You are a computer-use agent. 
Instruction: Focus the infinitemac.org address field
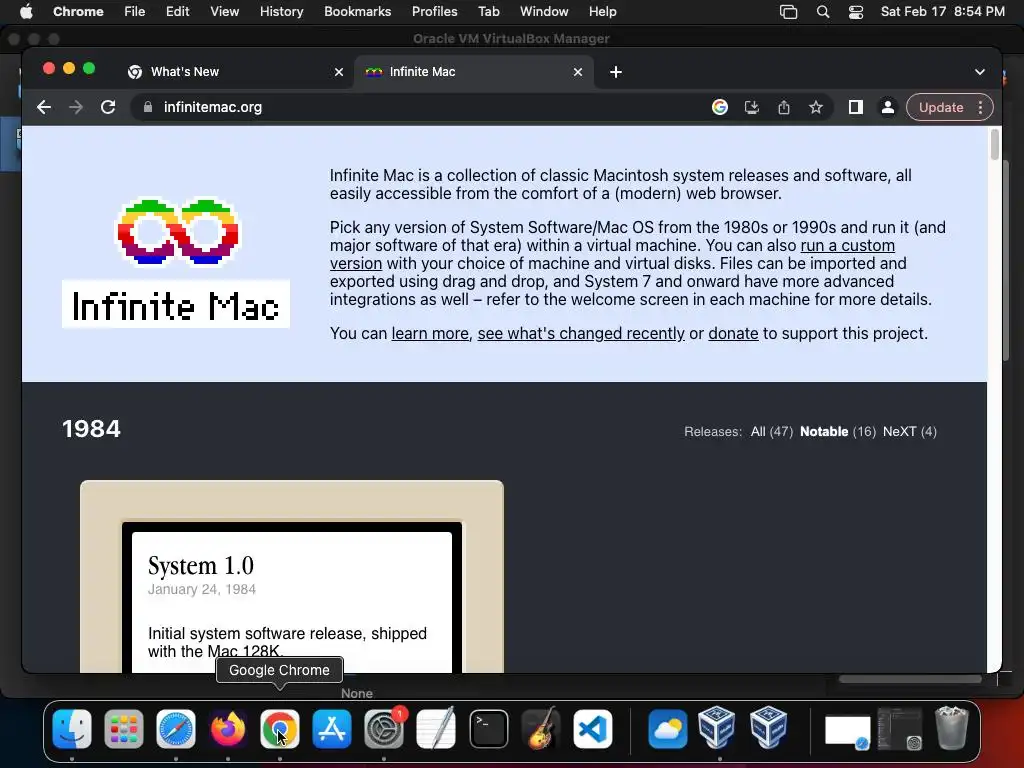tap(418, 107)
